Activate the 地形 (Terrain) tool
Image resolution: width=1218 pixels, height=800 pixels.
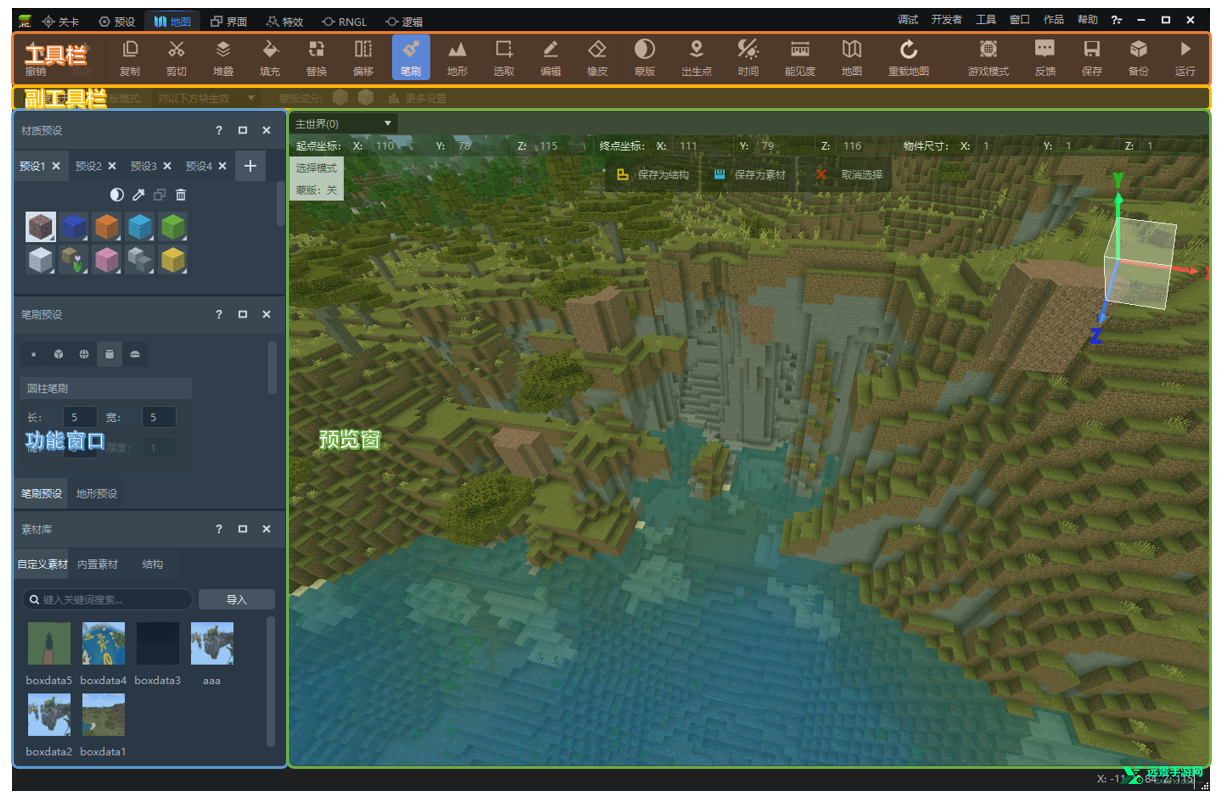tap(457, 57)
